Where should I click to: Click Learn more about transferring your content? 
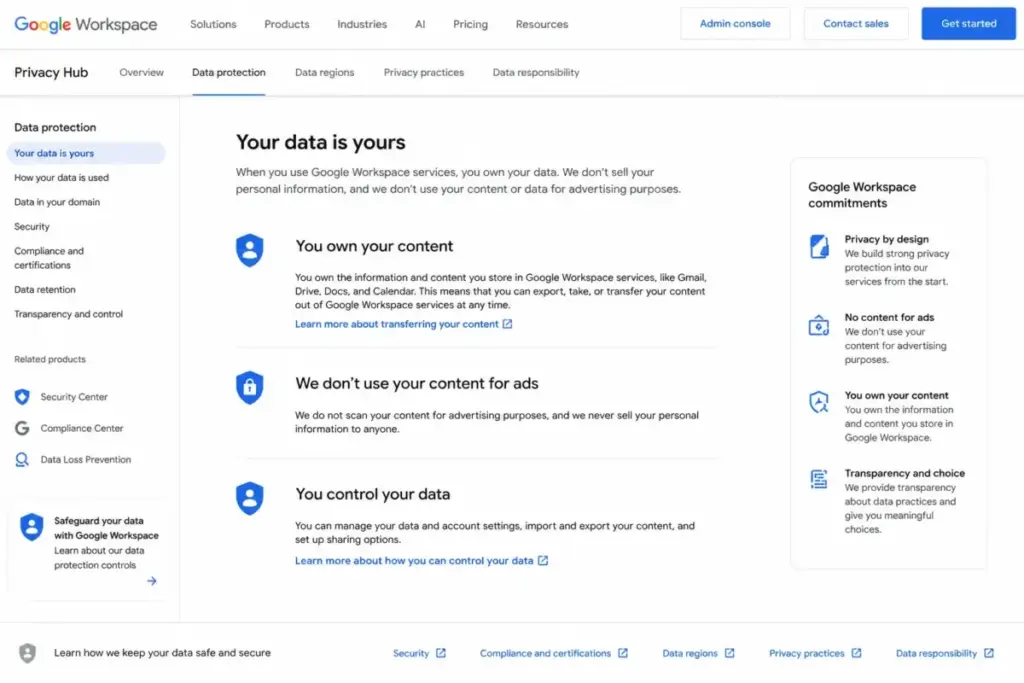point(396,324)
